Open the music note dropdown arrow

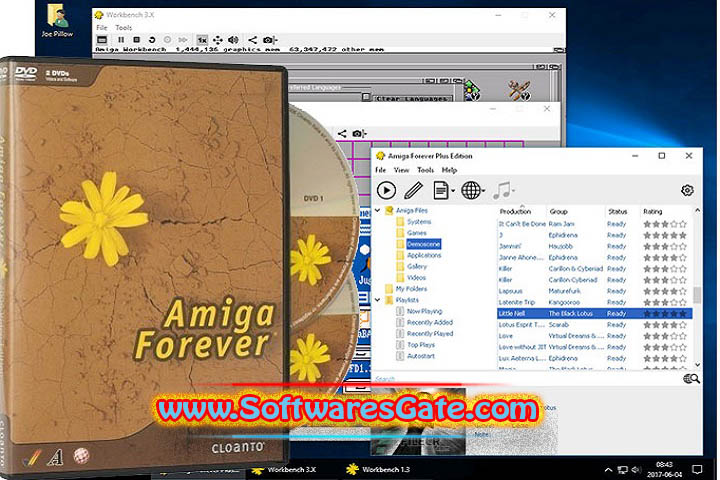513,191
